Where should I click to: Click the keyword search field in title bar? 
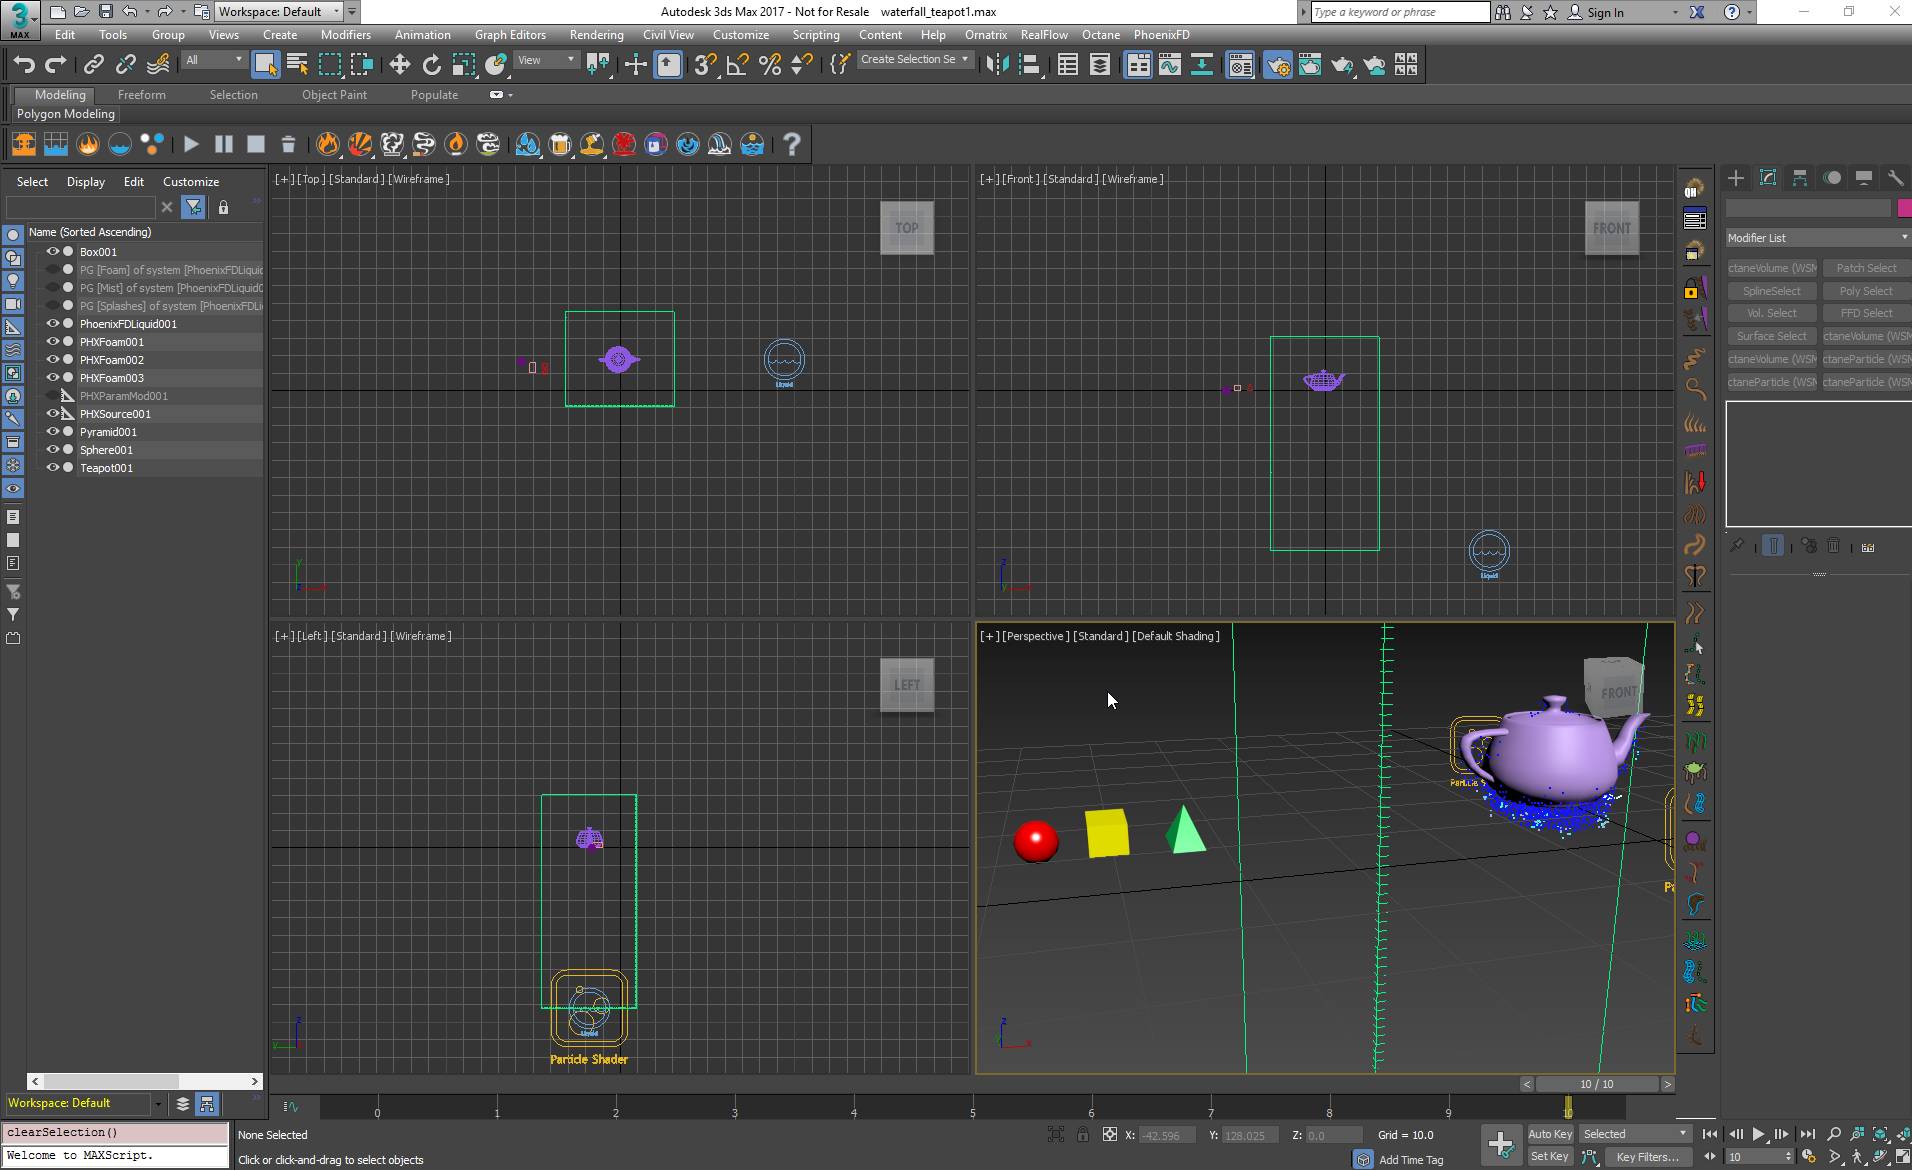tap(1400, 12)
